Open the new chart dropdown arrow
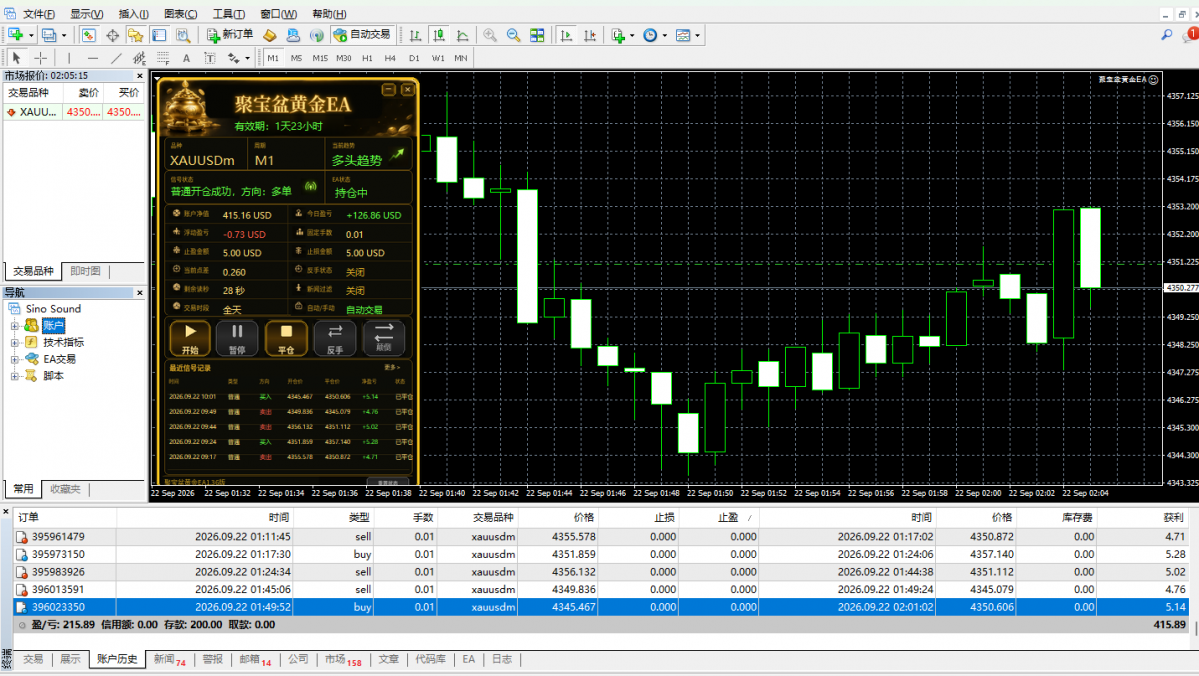Screen dimensions: 1199x676 (31, 35)
